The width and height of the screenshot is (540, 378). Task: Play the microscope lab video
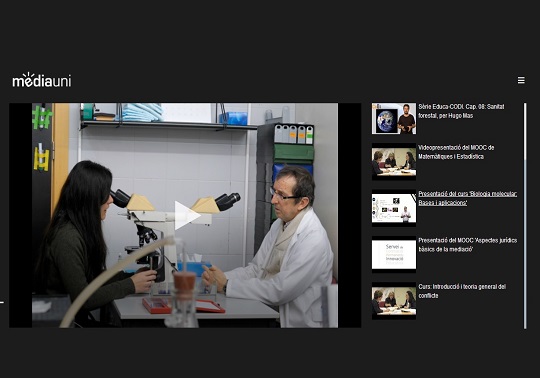click(x=187, y=216)
